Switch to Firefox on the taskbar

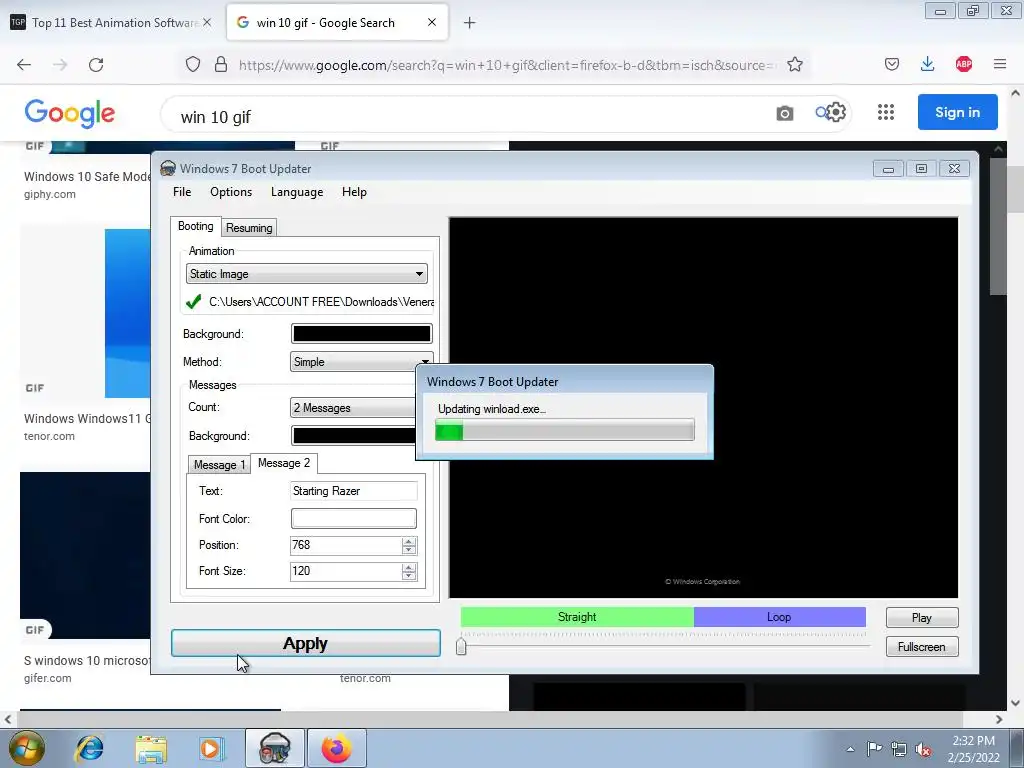(336, 748)
